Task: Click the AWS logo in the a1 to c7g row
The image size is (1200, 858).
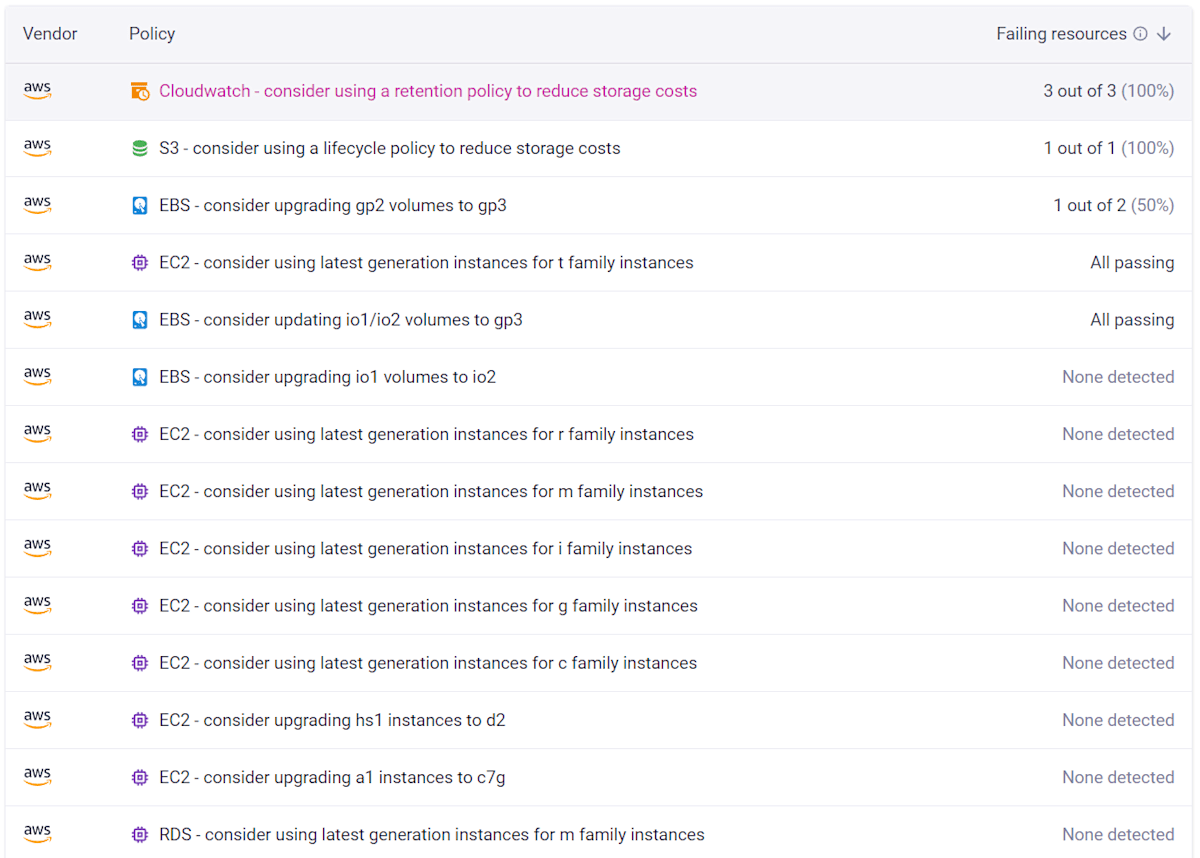Action: (x=37, y=775)
